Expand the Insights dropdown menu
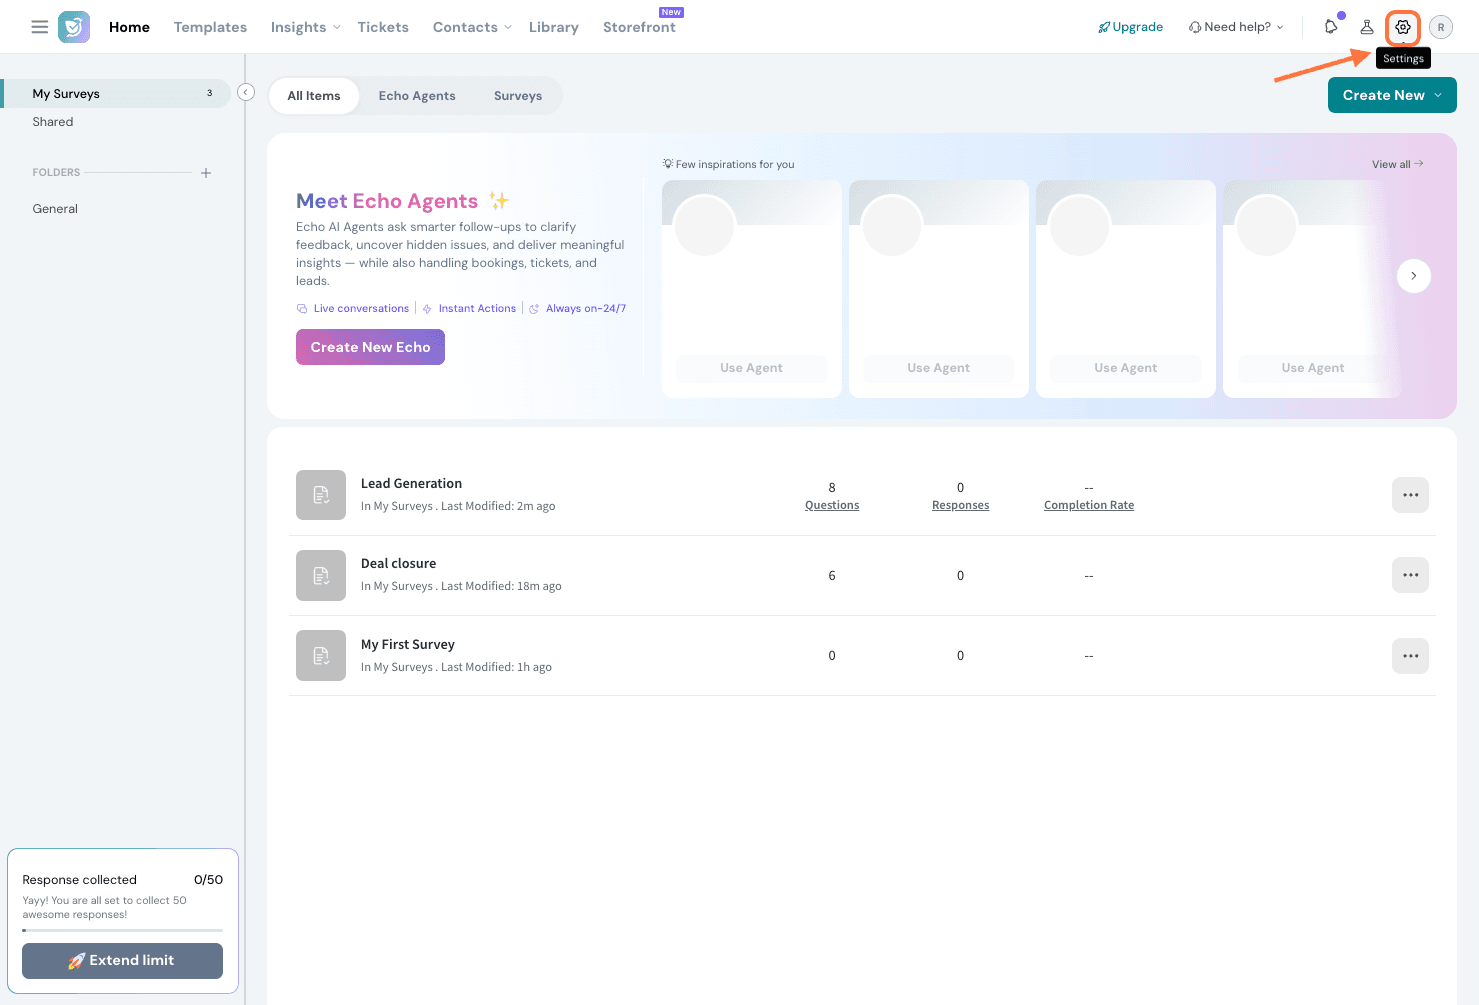Image resolution: width=1479 pixels, height=1005 pixels. (306, 27)
